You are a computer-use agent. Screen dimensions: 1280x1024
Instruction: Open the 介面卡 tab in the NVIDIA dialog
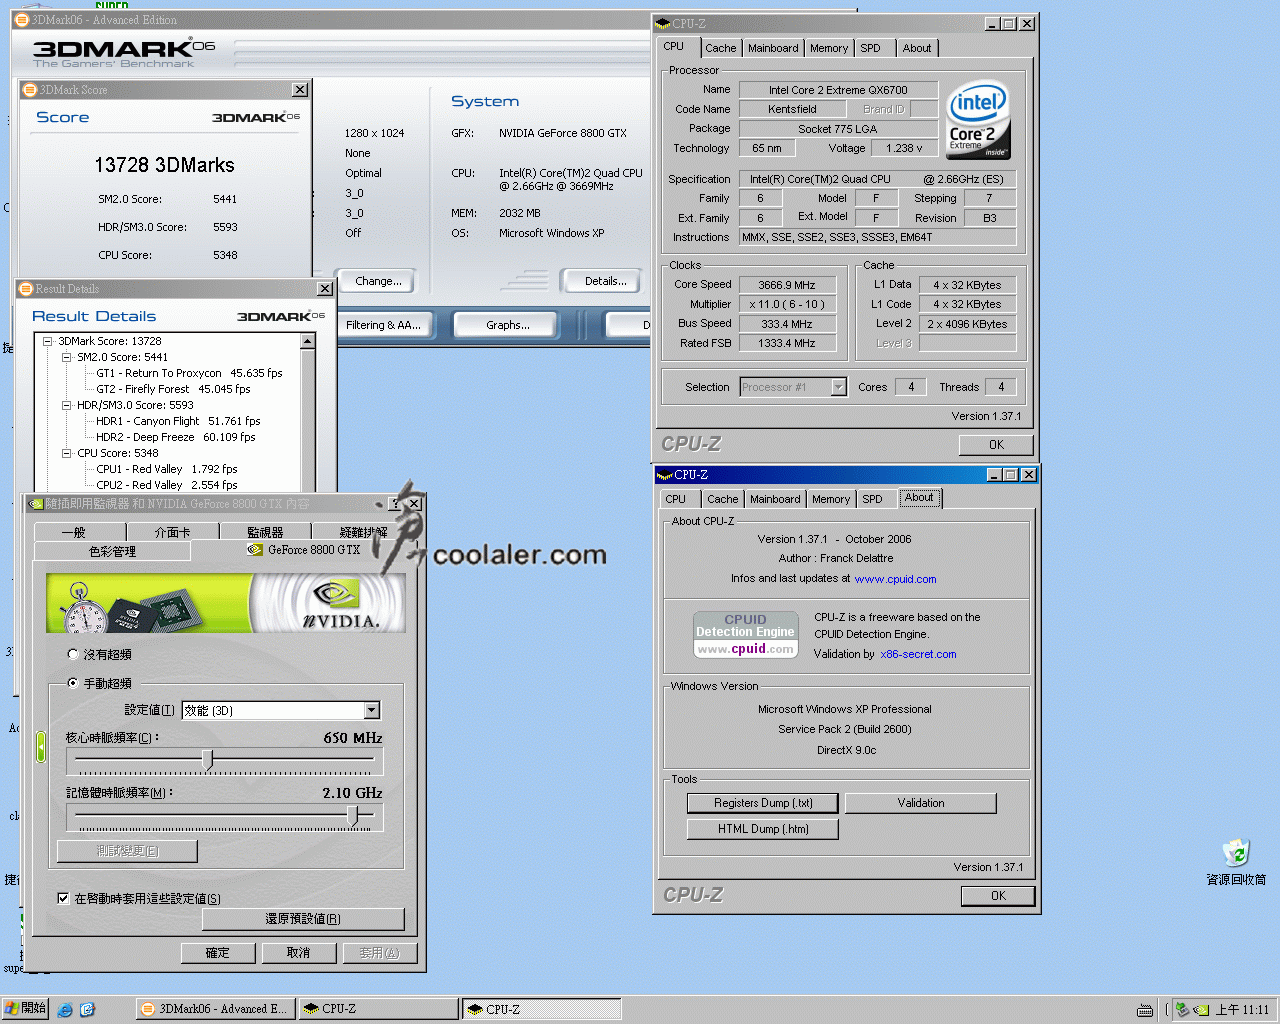[172, 532]
